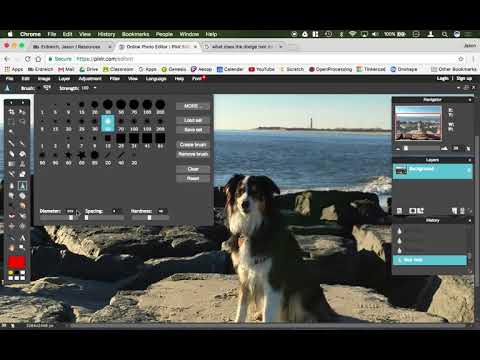Select the Hand pan tool
This screenshot has height=360, width=480.
click(11, 248)
